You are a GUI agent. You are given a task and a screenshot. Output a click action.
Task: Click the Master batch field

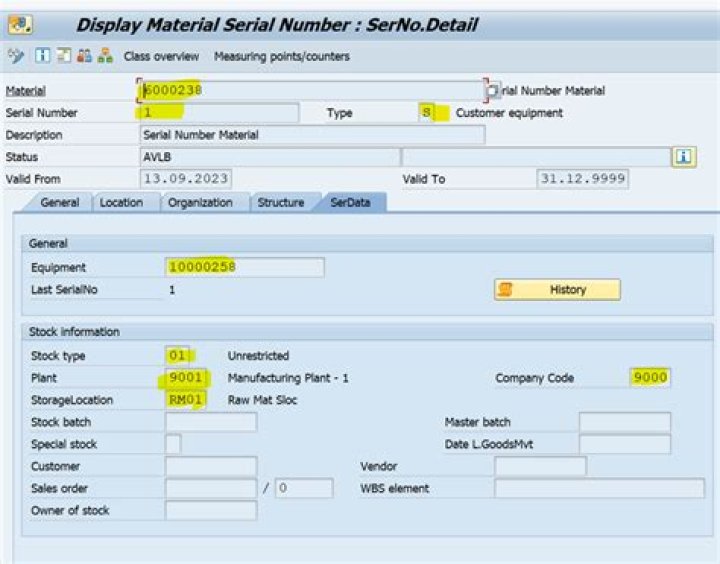[x=625, y=422]
